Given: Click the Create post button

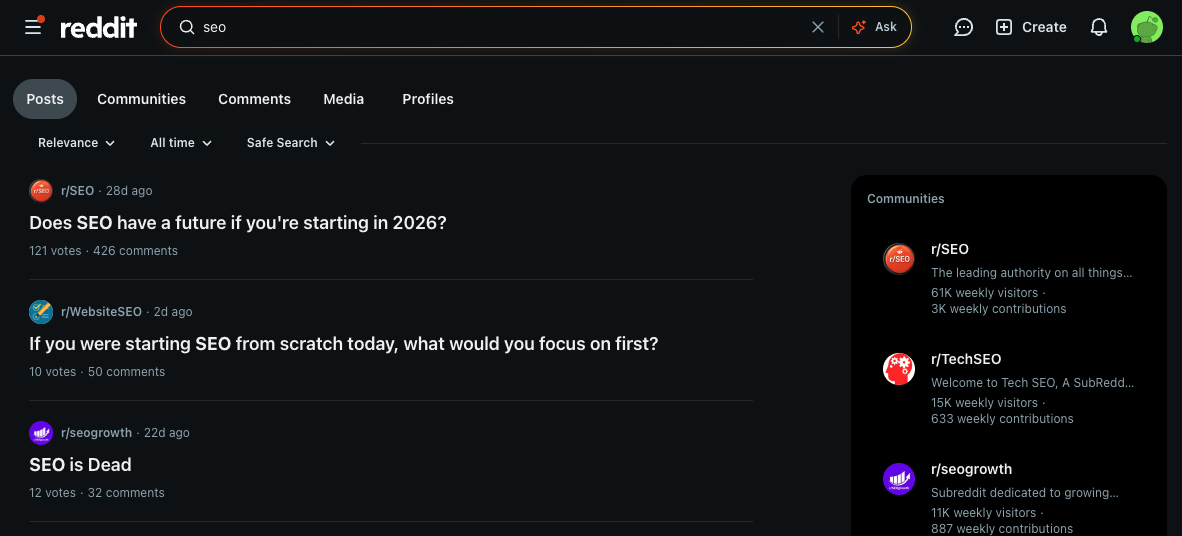Looking at the screenshot, I should (1030, 27).
